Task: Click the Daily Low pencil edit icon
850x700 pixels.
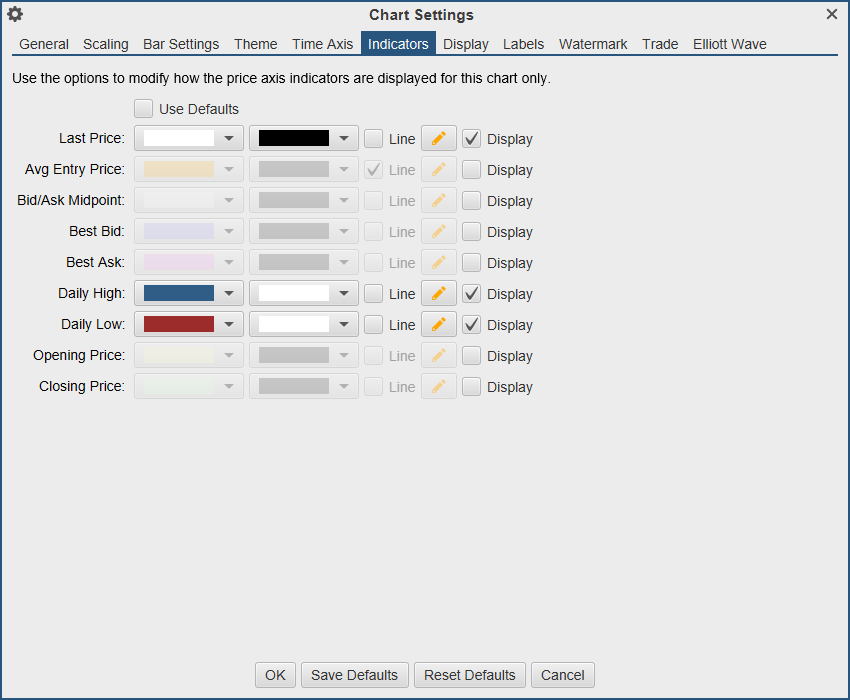Action: tap(438, 325)
